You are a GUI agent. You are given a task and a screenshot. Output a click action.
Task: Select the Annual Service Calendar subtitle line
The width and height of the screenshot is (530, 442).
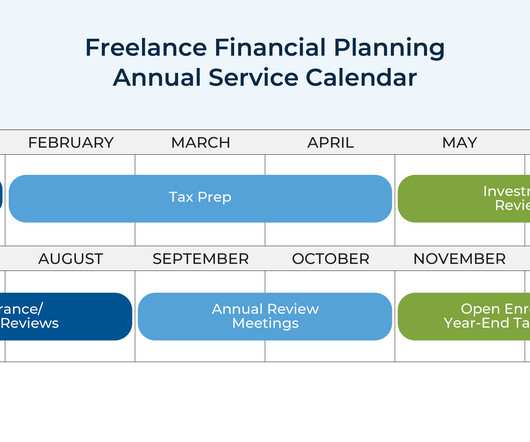265,78
